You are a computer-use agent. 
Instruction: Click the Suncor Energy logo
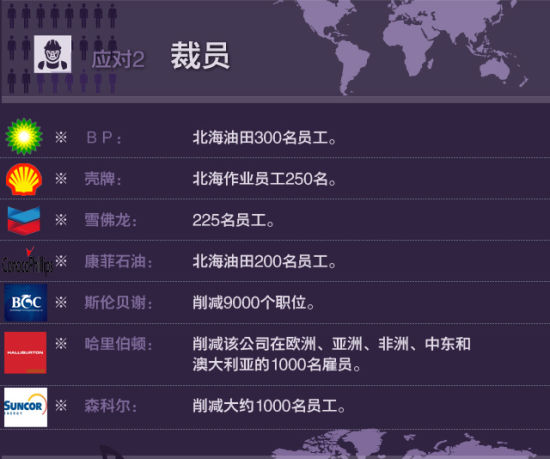click(x=26, y=407)
